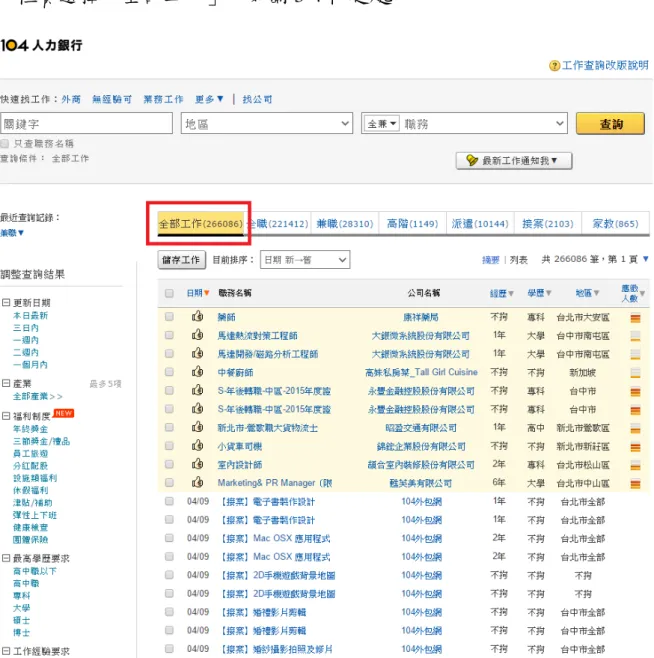Click applicant-count icon for 小貨車司機 row
The width and height of the screenshot is (654, 658).
point(635,447)
